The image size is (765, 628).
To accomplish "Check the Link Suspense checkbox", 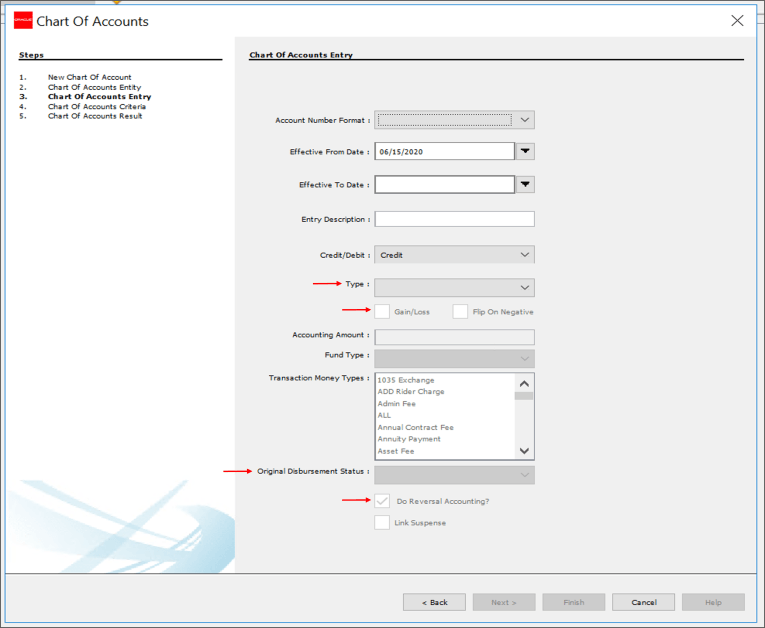I will point(382,522).
